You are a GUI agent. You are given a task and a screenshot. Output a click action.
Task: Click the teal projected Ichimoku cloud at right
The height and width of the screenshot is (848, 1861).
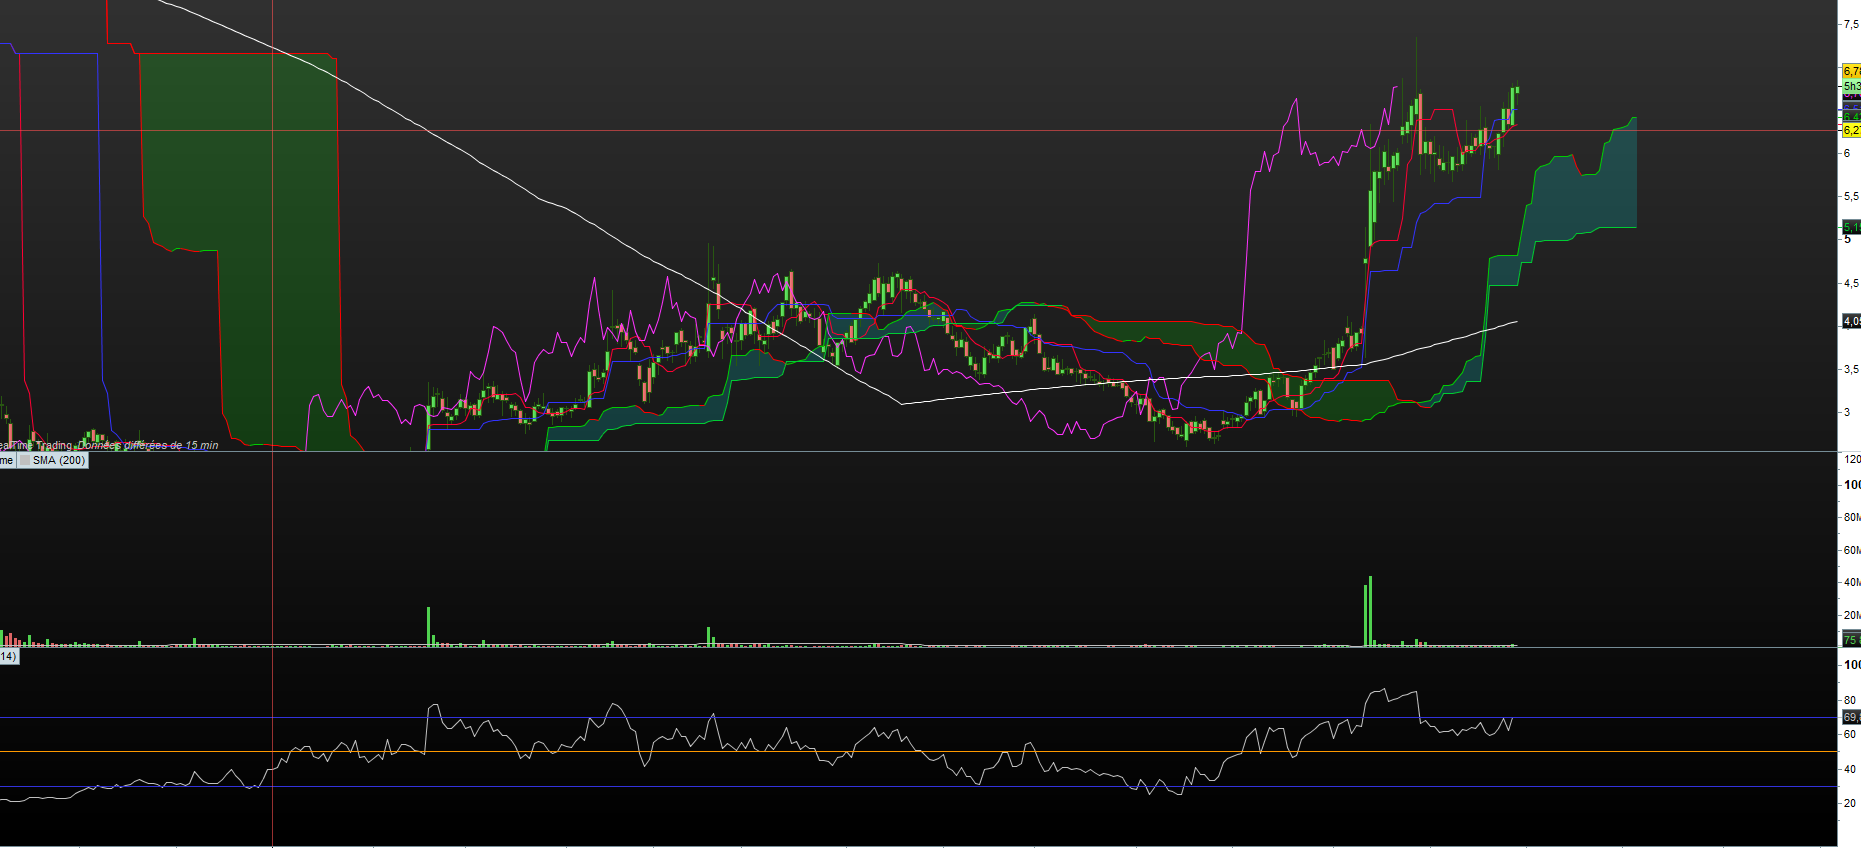click(x=1580, y=200)
